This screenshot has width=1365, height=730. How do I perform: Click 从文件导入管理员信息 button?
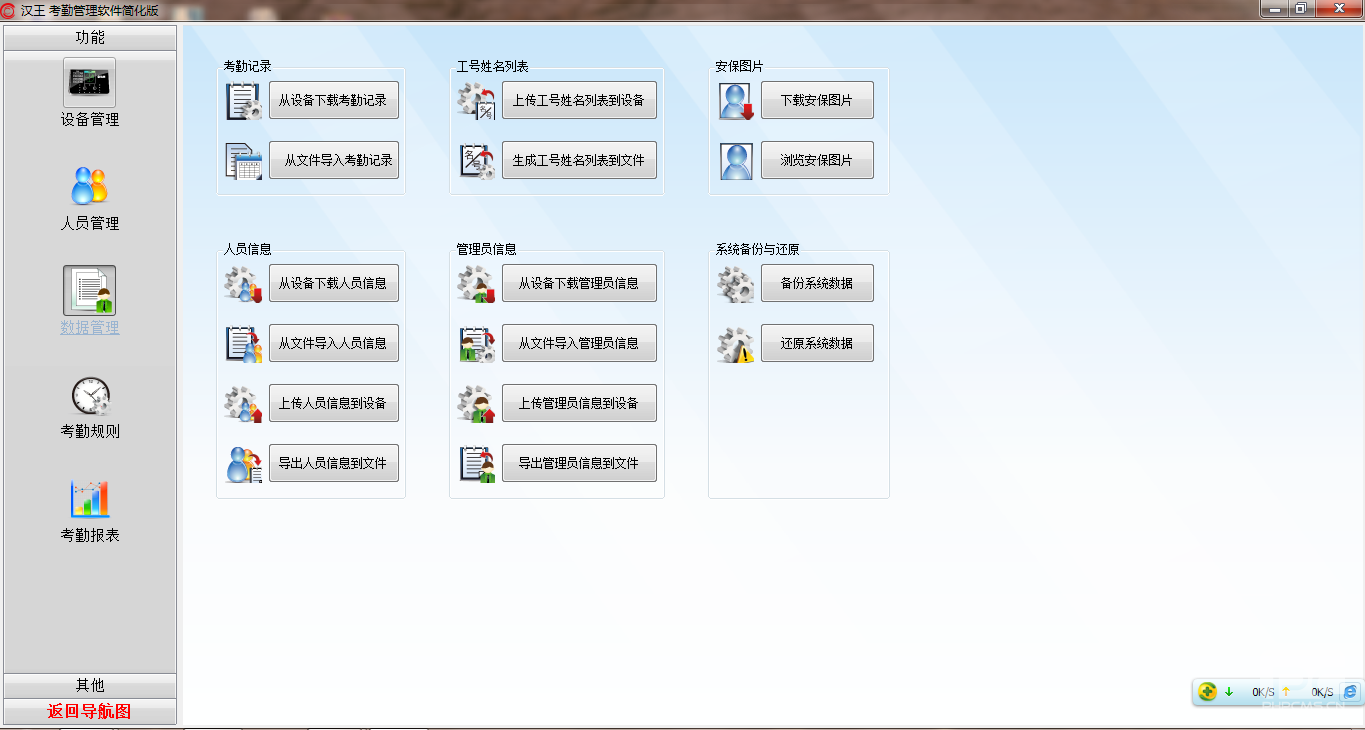click(x=579, y=343)
